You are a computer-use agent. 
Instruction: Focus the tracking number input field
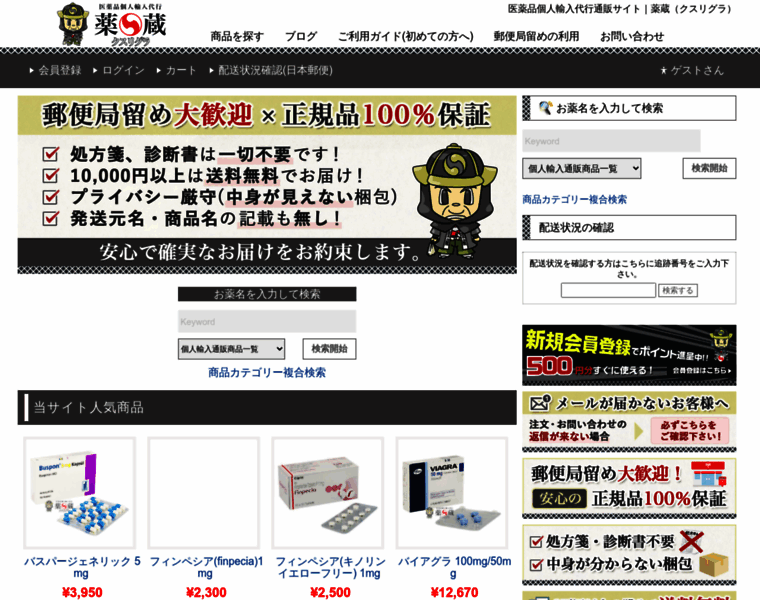click(608, 290)
